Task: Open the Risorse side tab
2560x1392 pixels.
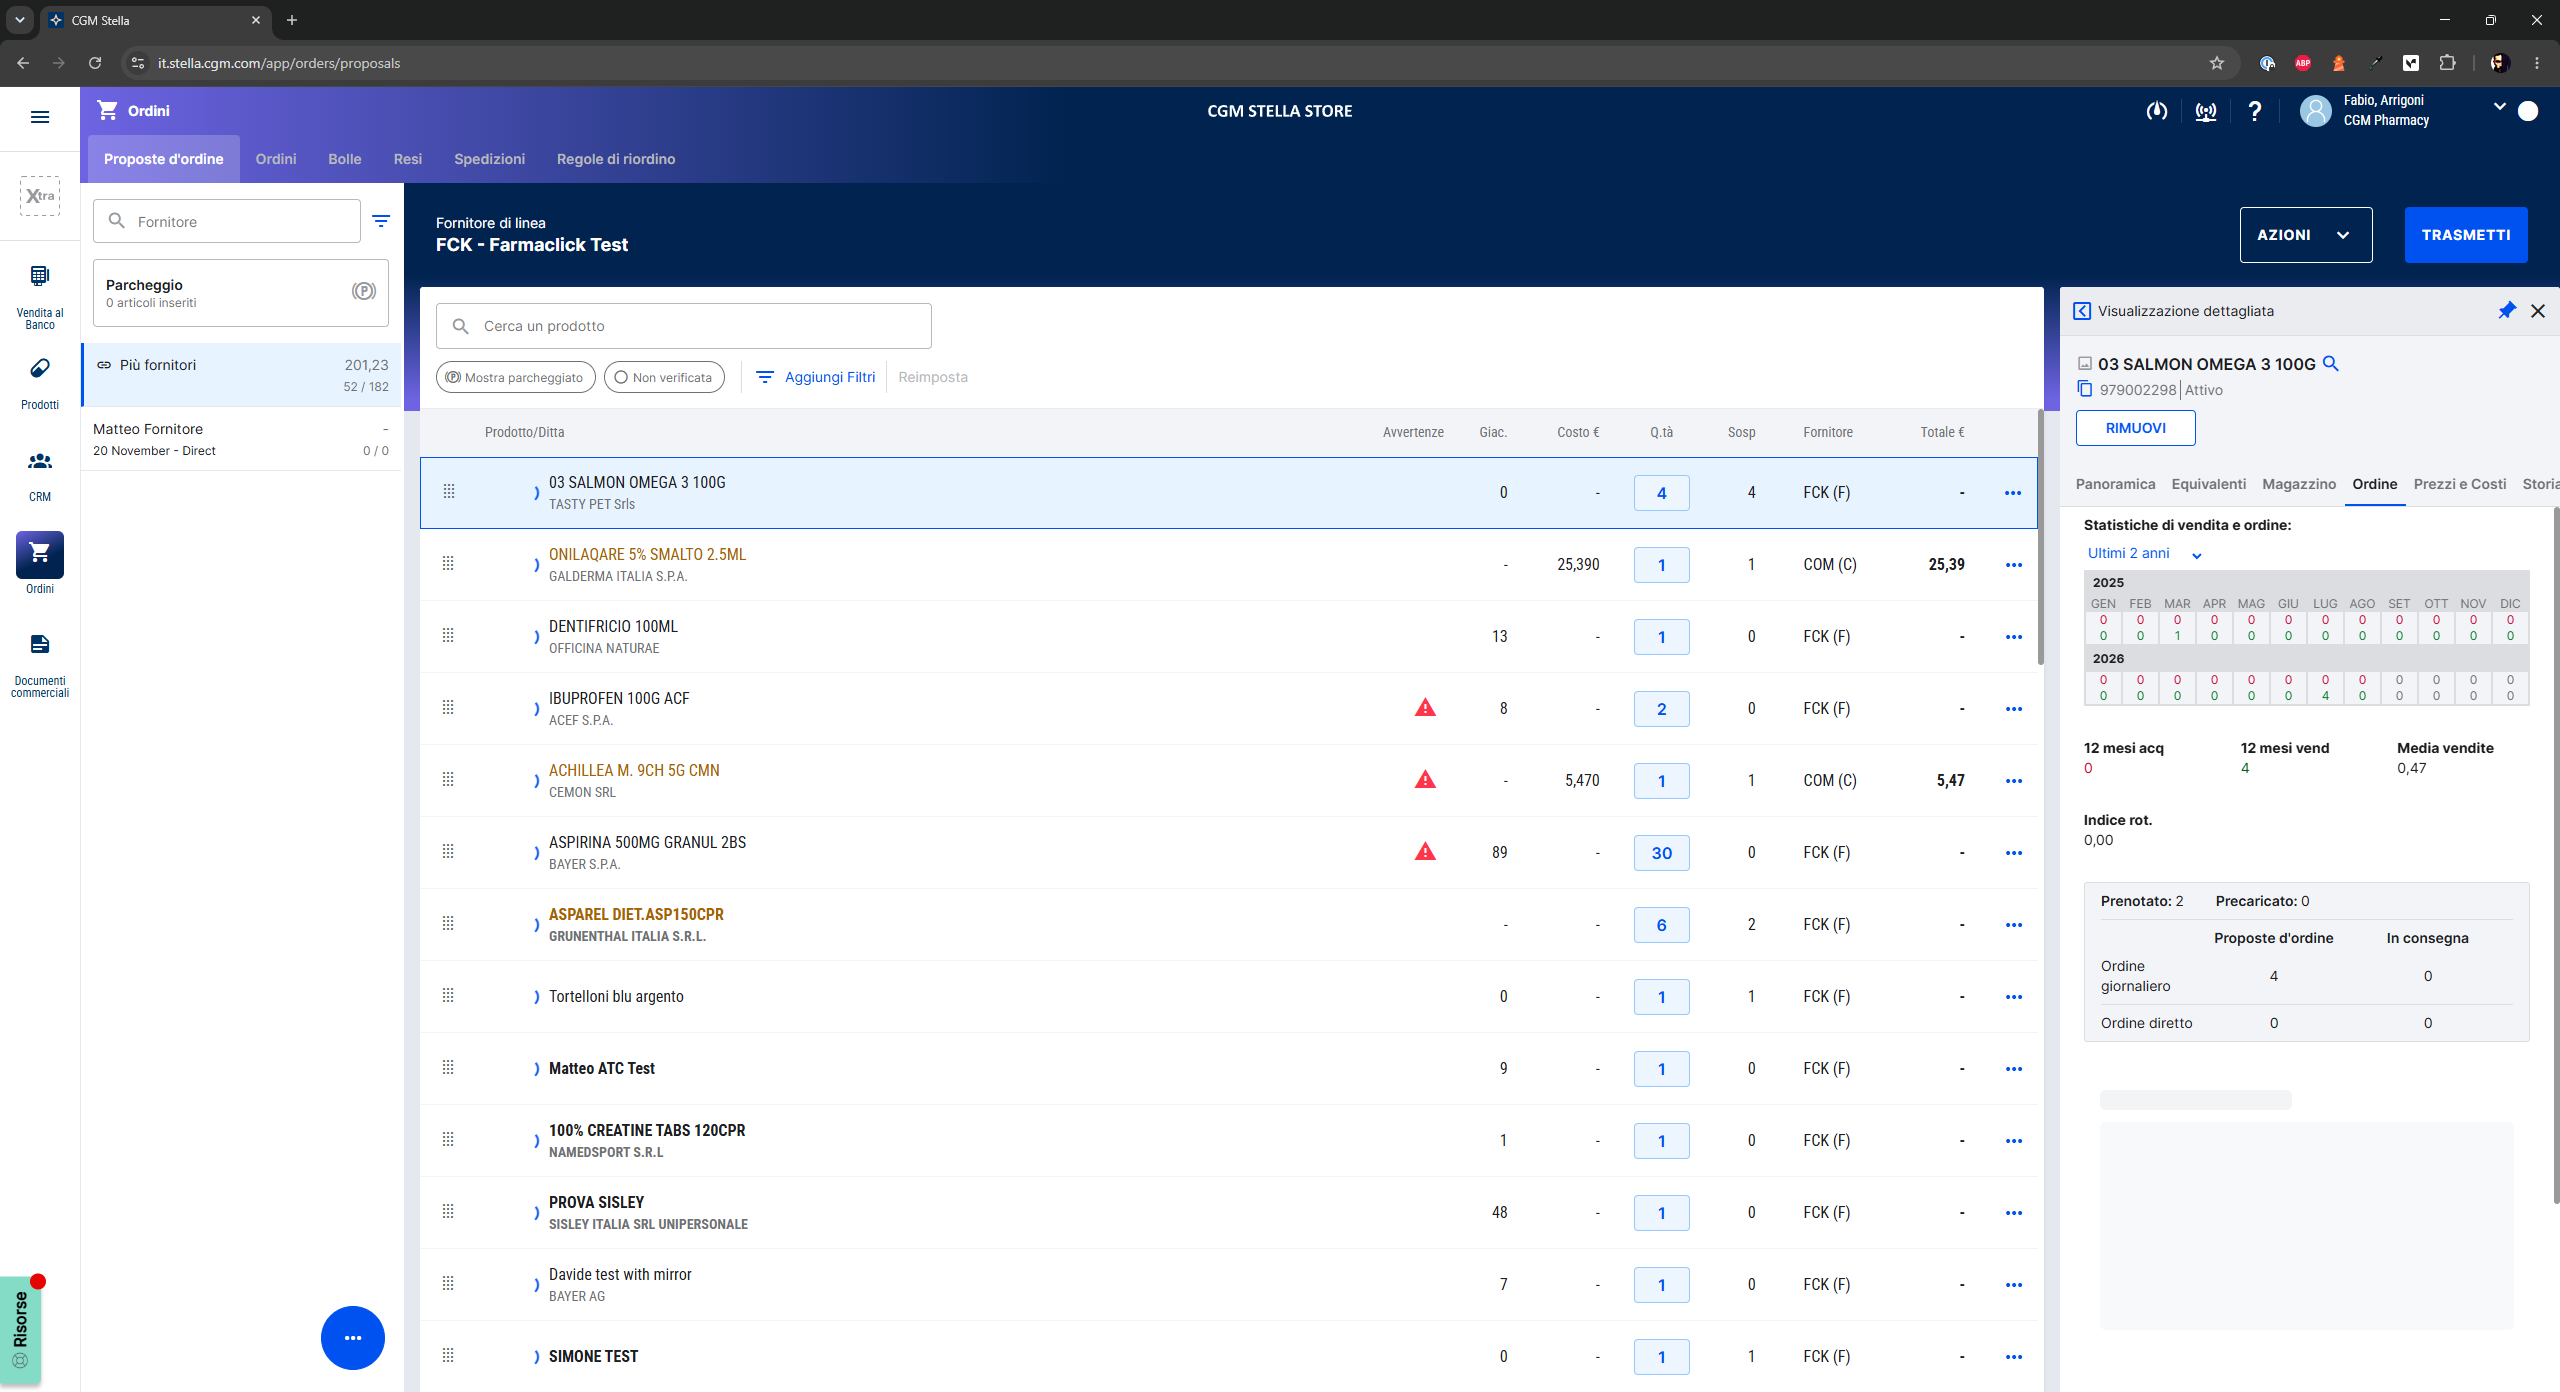Action: click(21, 1330)
